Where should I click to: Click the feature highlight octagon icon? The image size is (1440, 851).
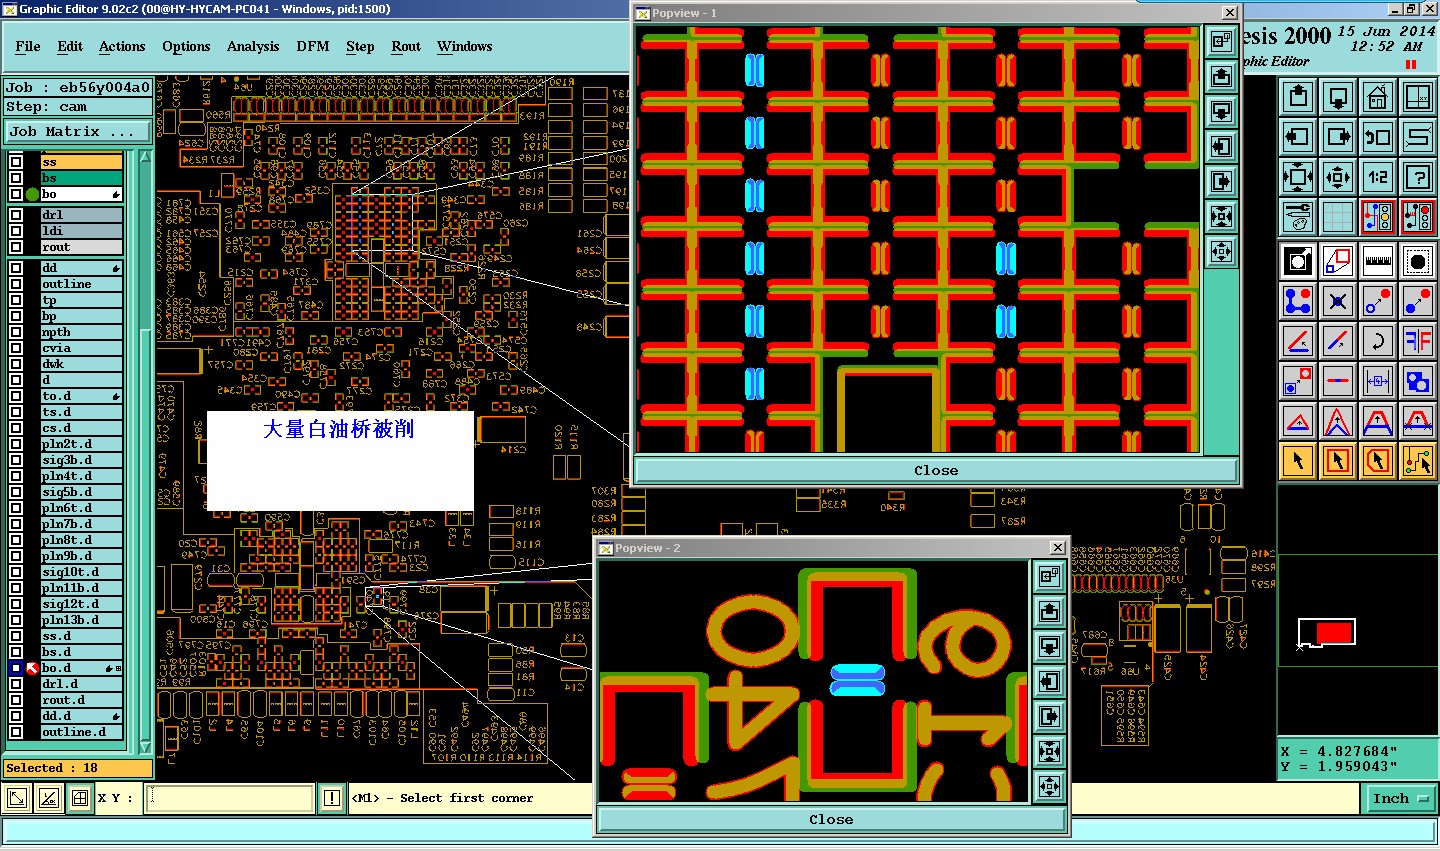(x=1418, y=261)
